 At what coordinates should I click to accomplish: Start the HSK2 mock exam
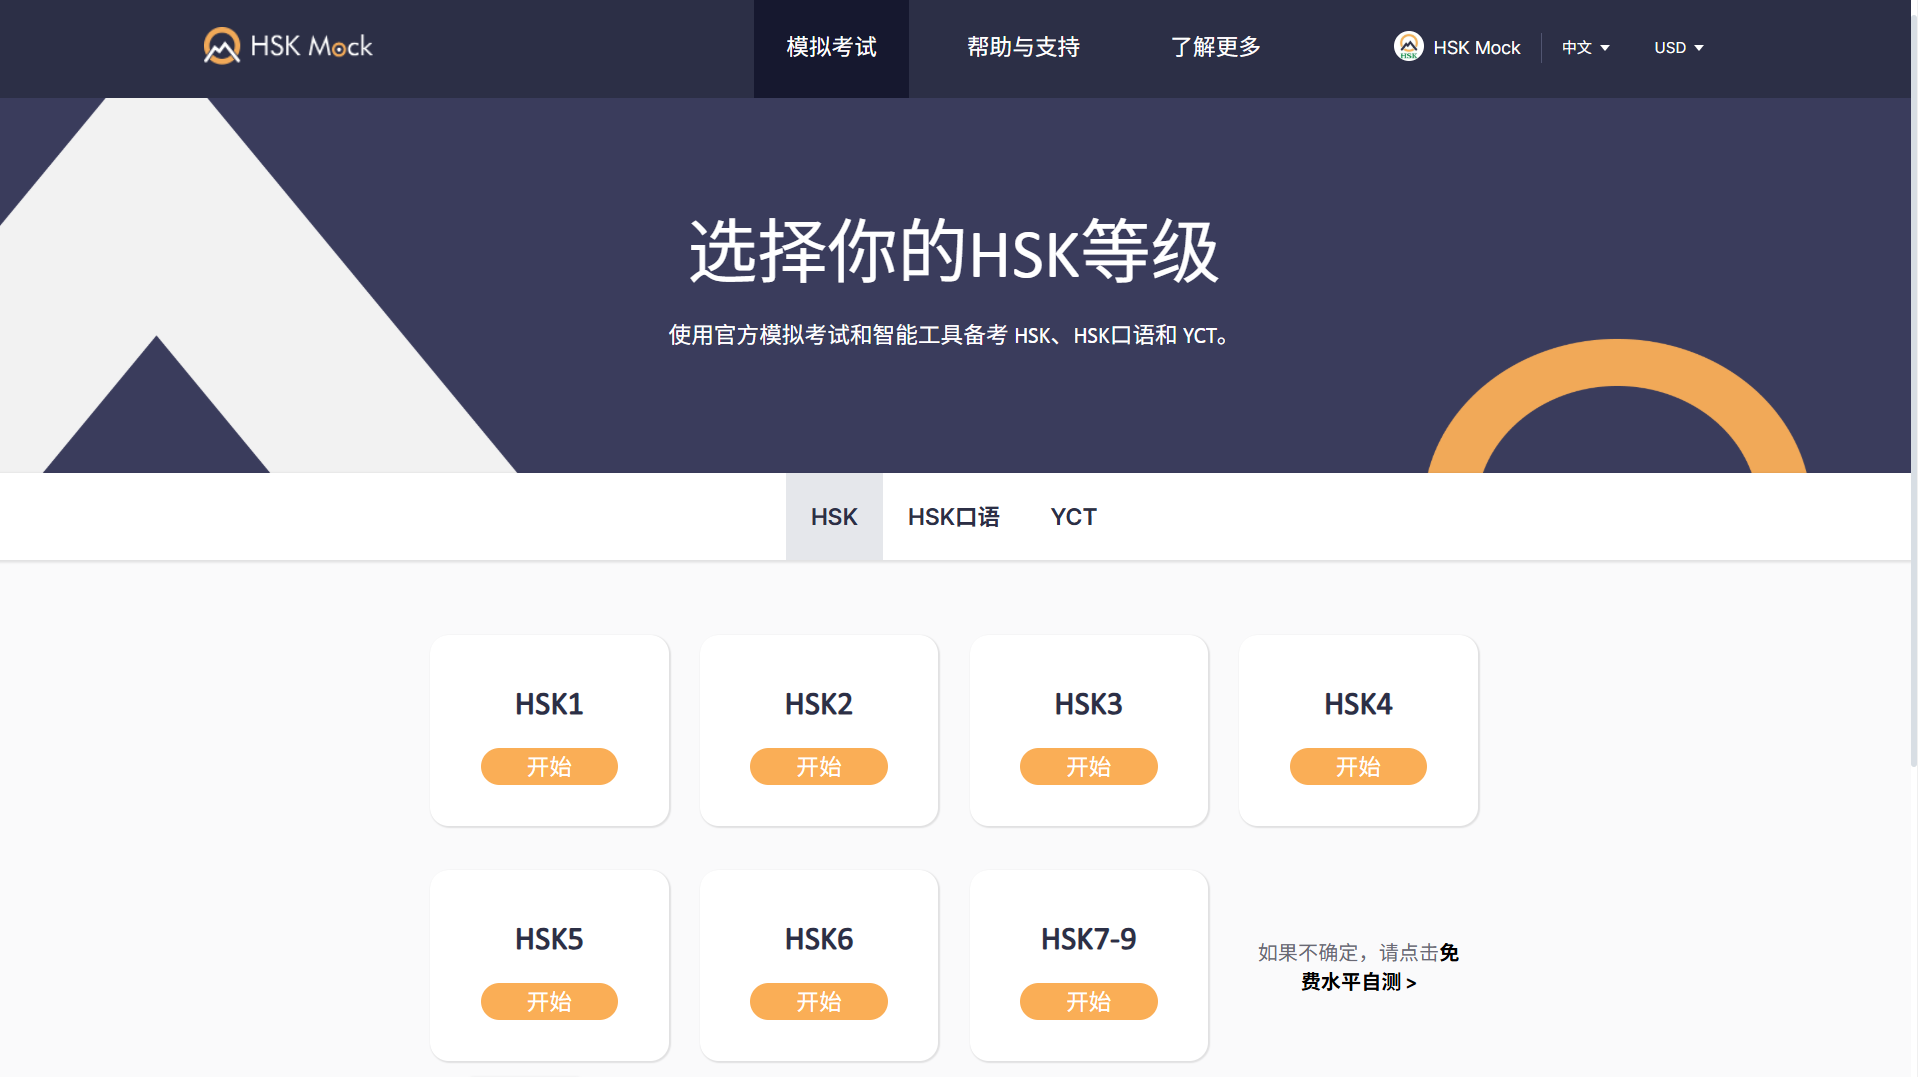pos(818,766)
